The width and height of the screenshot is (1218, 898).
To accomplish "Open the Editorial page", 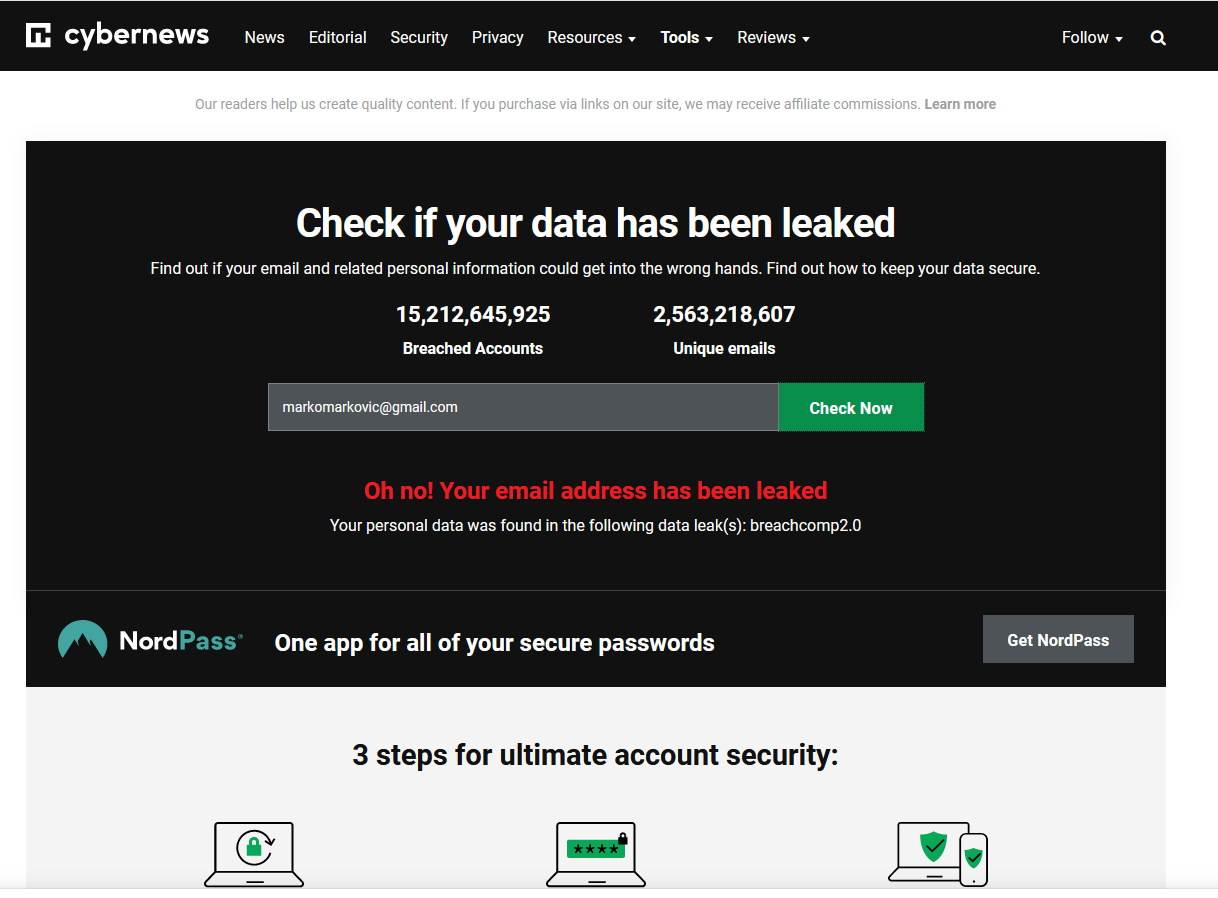I will tap(337, 37).
